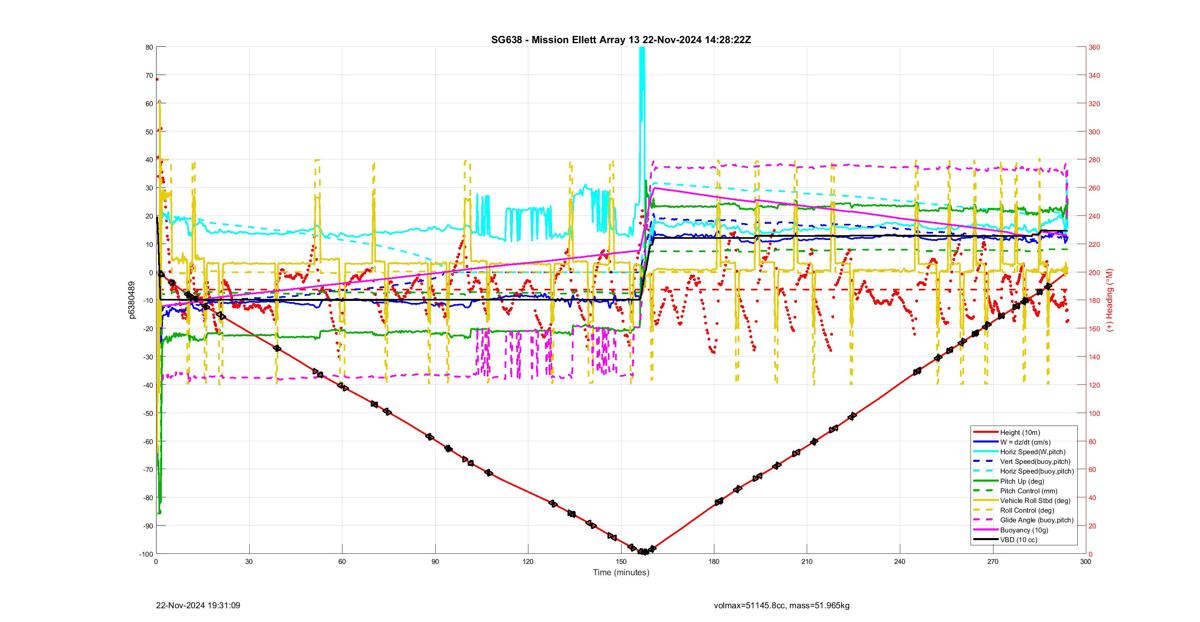Image resolution: width=1200 pixels, height=622 pixels.
Task: Select the 'Height (10m)' legend entry
Action: pos(1022,432)
